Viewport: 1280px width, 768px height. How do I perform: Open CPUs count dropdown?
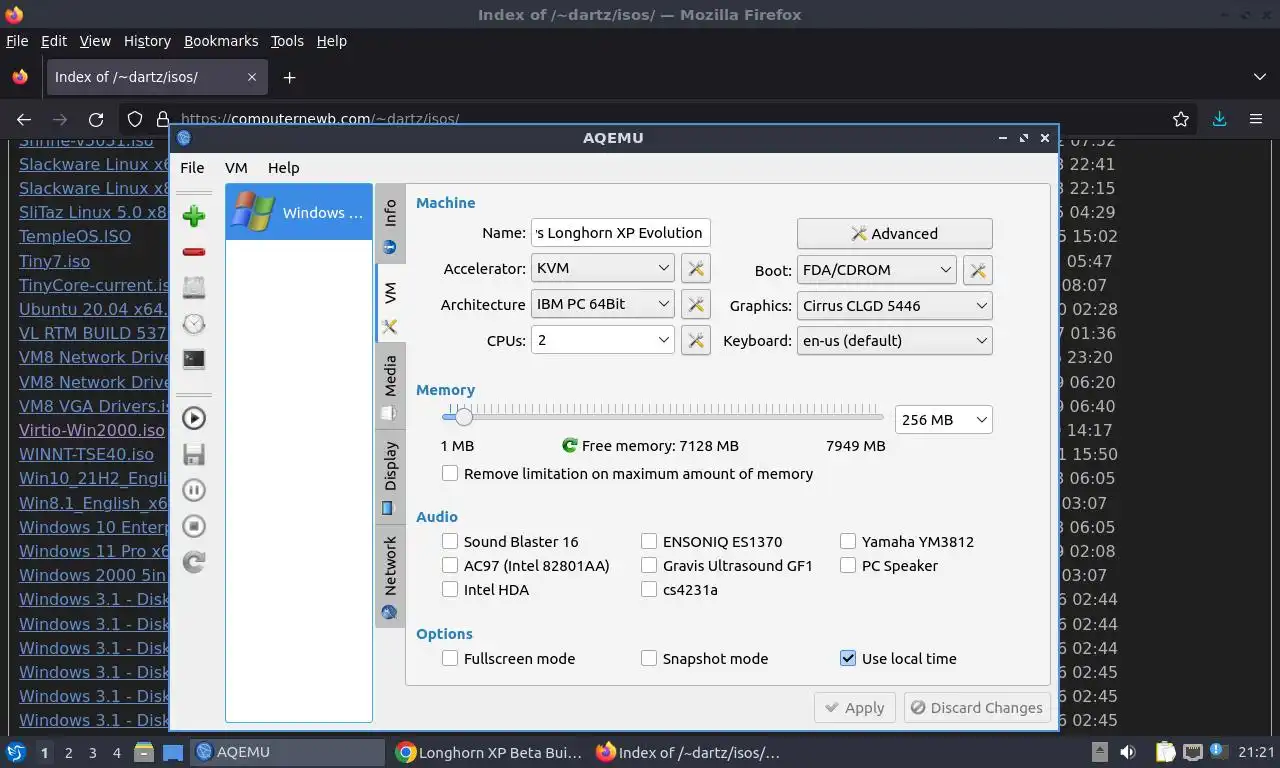603,340
